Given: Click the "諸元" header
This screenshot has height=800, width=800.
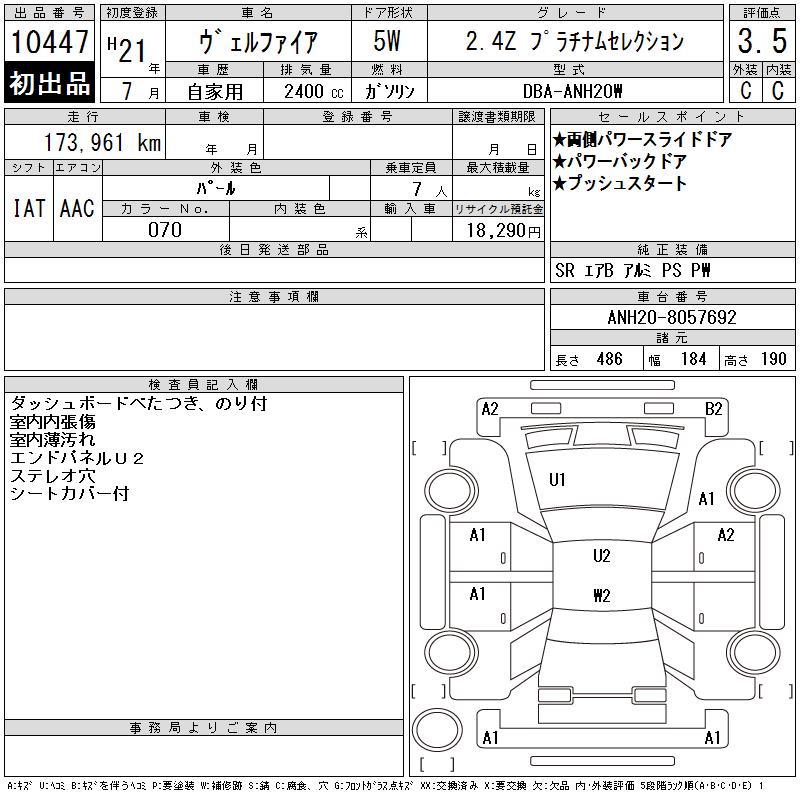Looking at the screenshot, I should tap(672, 338).
